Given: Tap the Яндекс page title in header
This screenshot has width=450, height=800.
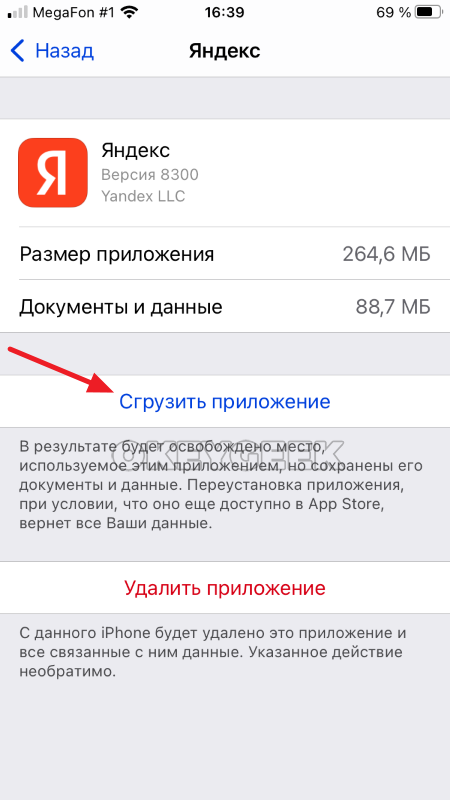Looking at the screenshot, I should coord(224,52).
